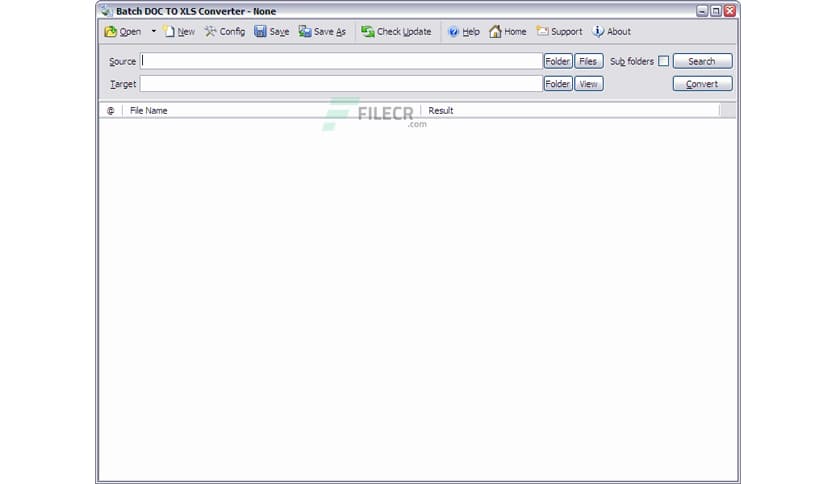836x484 pixels.
Task: Show the About dialog
Action: (x=612, y=32)
